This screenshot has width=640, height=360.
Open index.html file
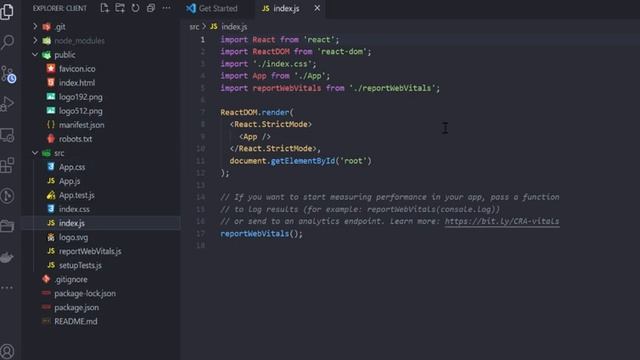77,82
